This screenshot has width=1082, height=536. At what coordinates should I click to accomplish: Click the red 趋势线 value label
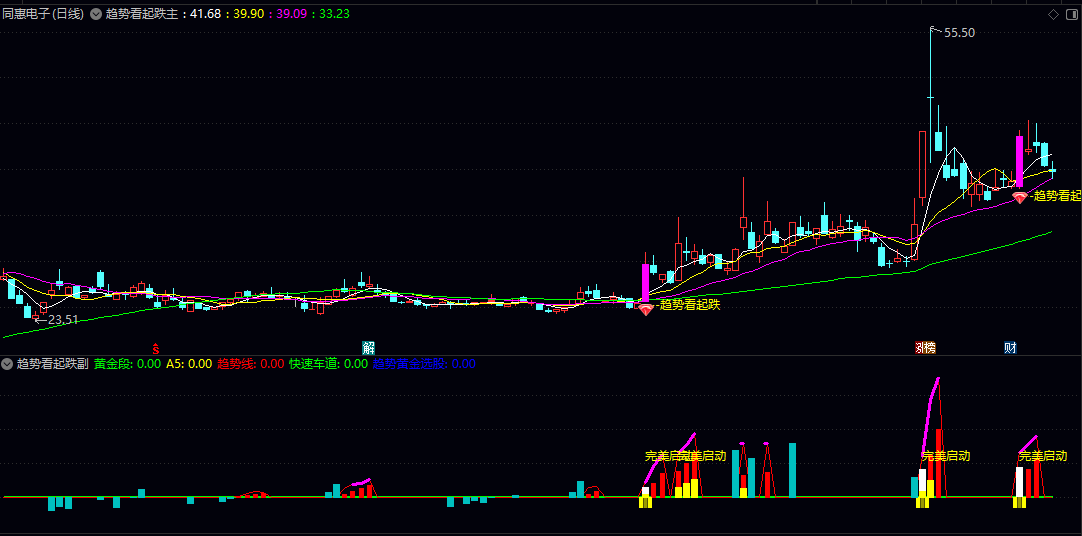[250, 364]
